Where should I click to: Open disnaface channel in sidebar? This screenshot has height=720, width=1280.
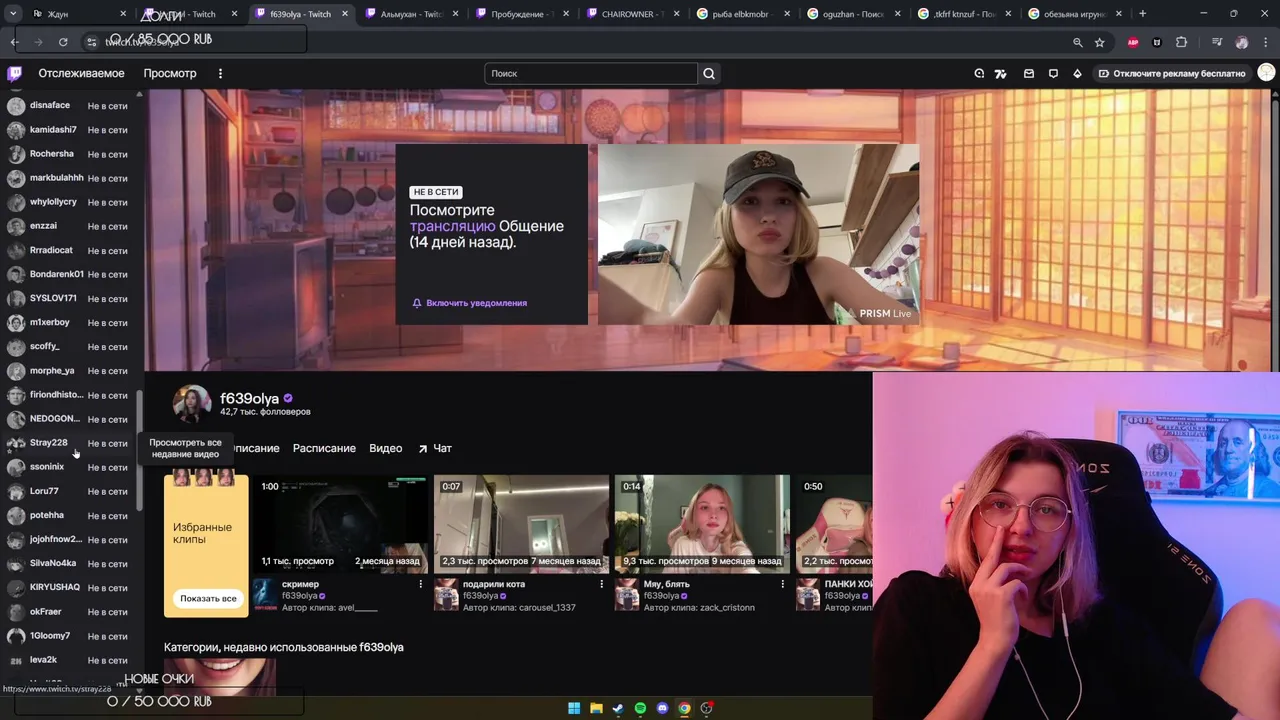pyautogui.click(x=68, y=105)
